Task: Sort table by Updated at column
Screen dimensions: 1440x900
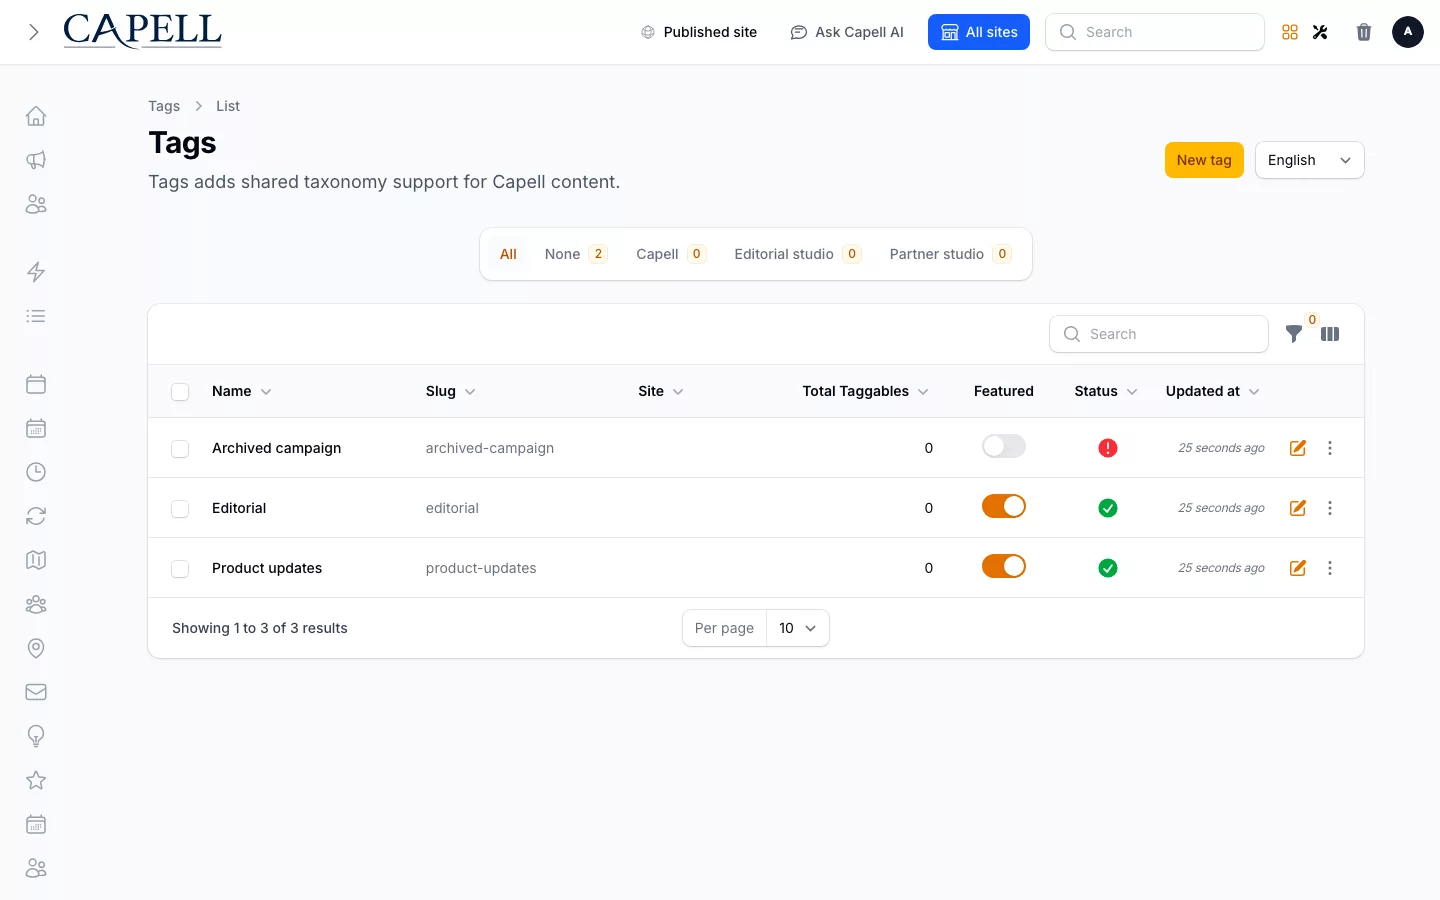Action: tap(1212, 391)
